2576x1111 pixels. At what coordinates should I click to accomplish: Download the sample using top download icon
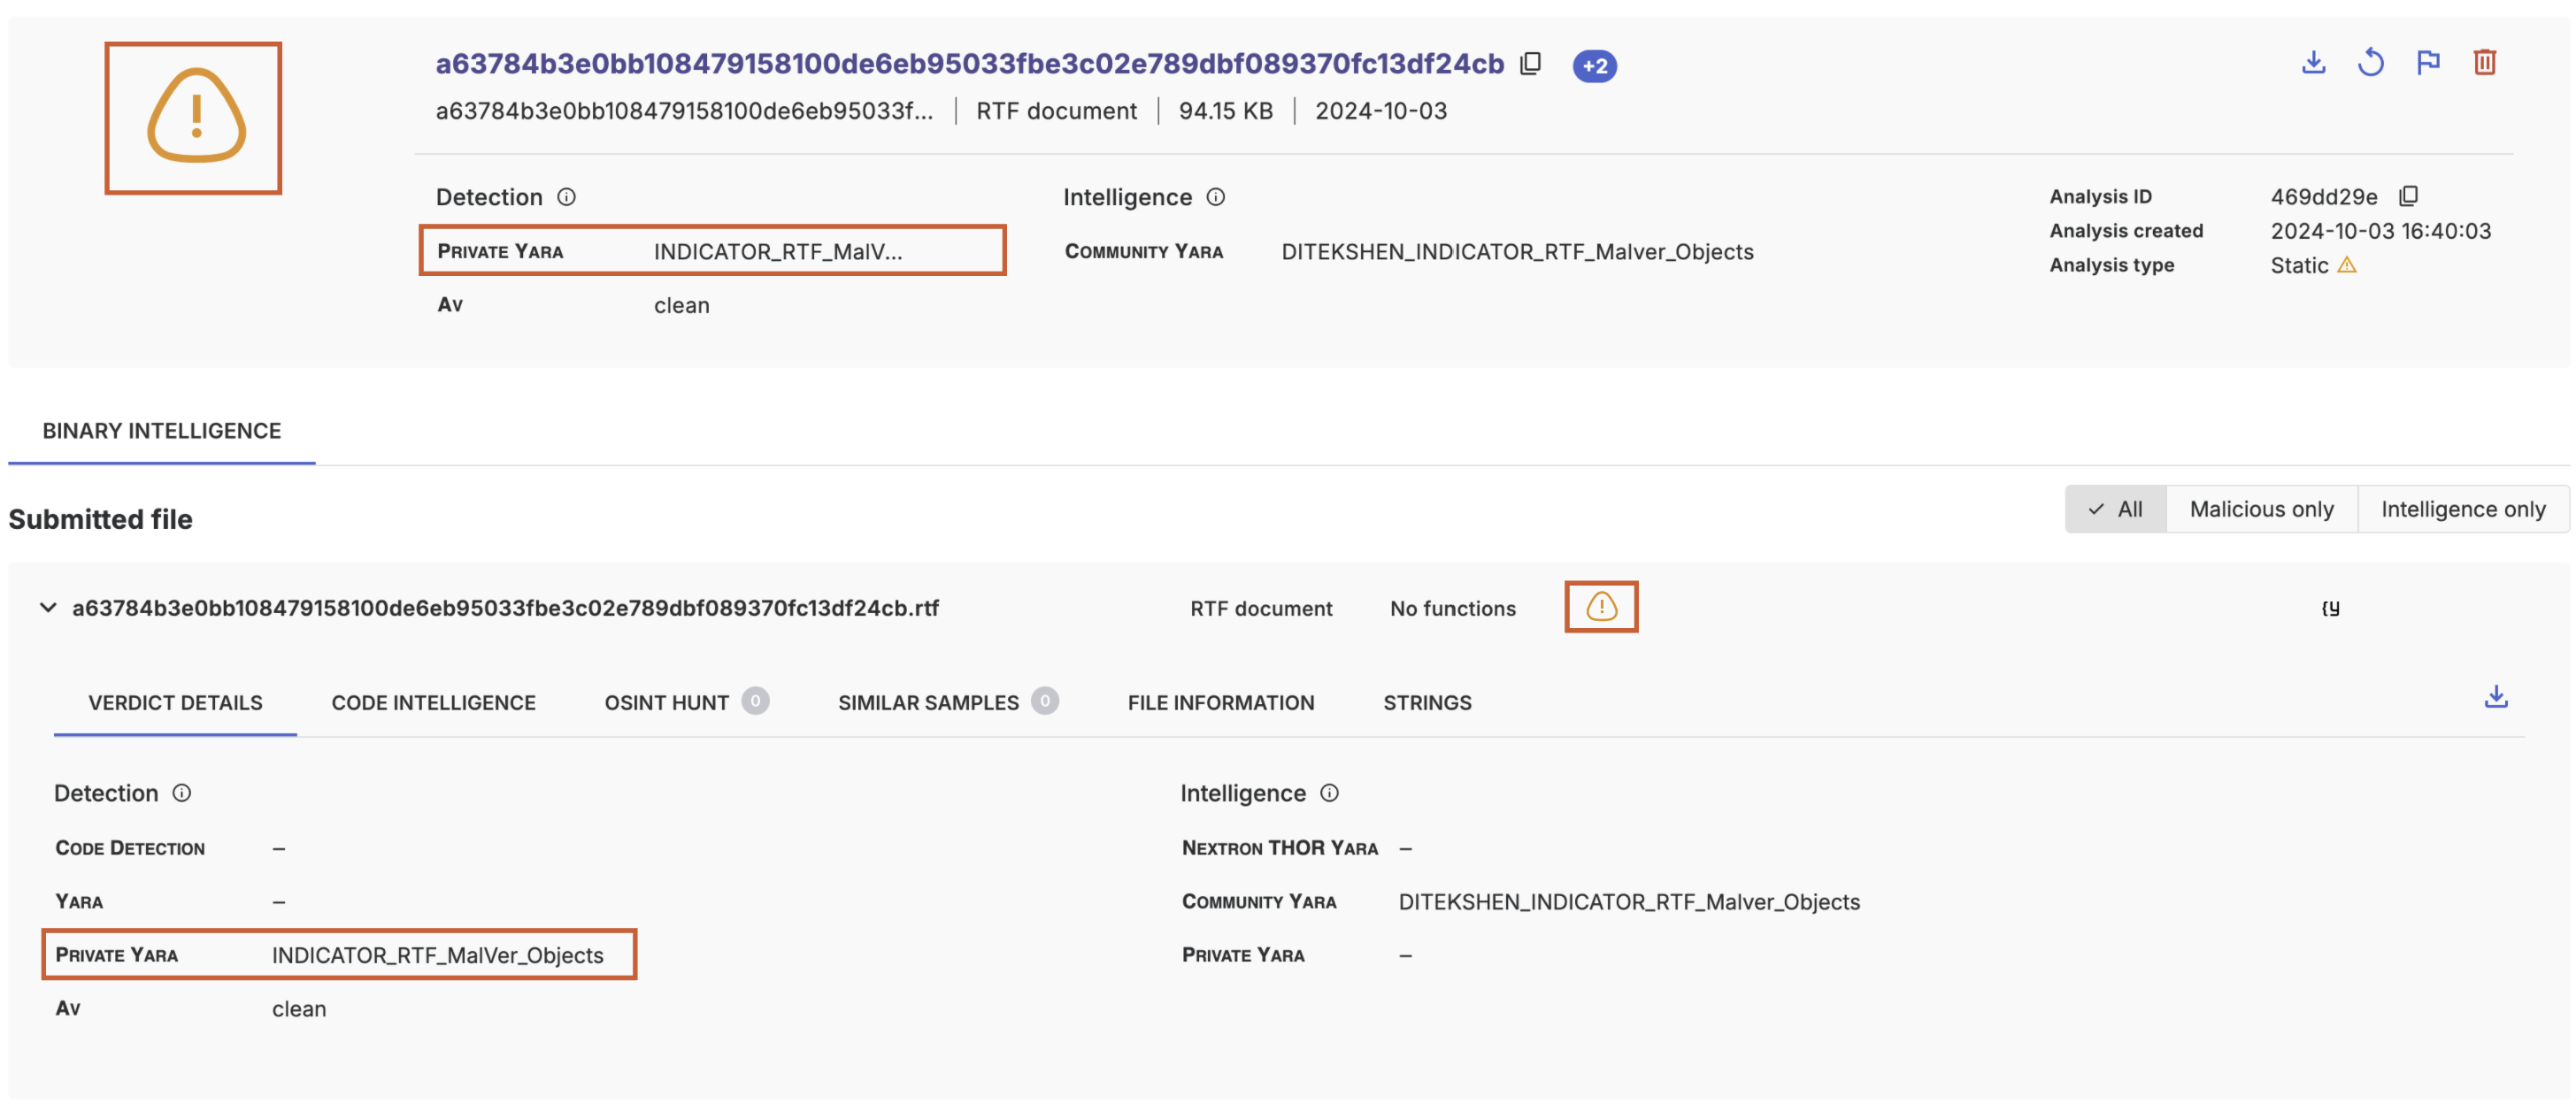pos(2313,63)
